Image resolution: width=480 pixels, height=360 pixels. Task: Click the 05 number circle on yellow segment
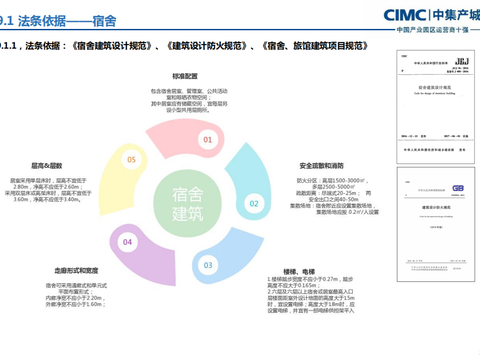click(x=131, y=159)
